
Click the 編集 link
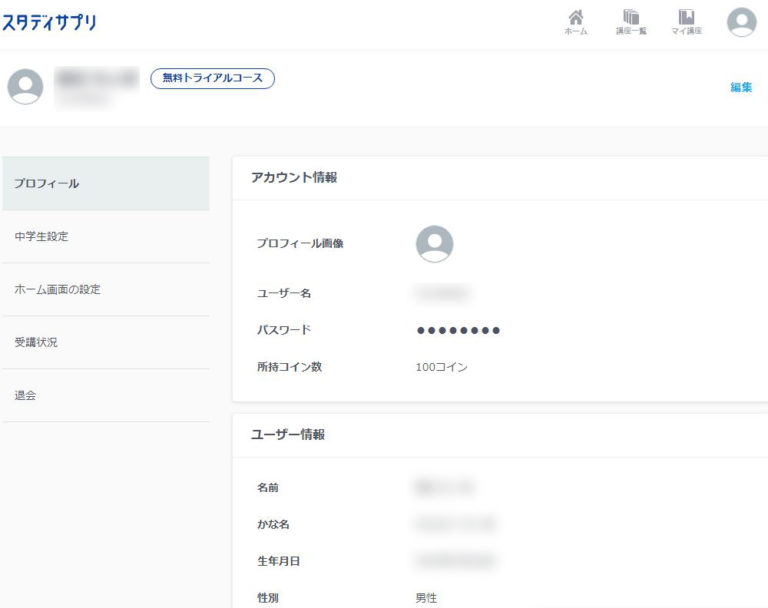pyautogui.click(x=741, y=87)
